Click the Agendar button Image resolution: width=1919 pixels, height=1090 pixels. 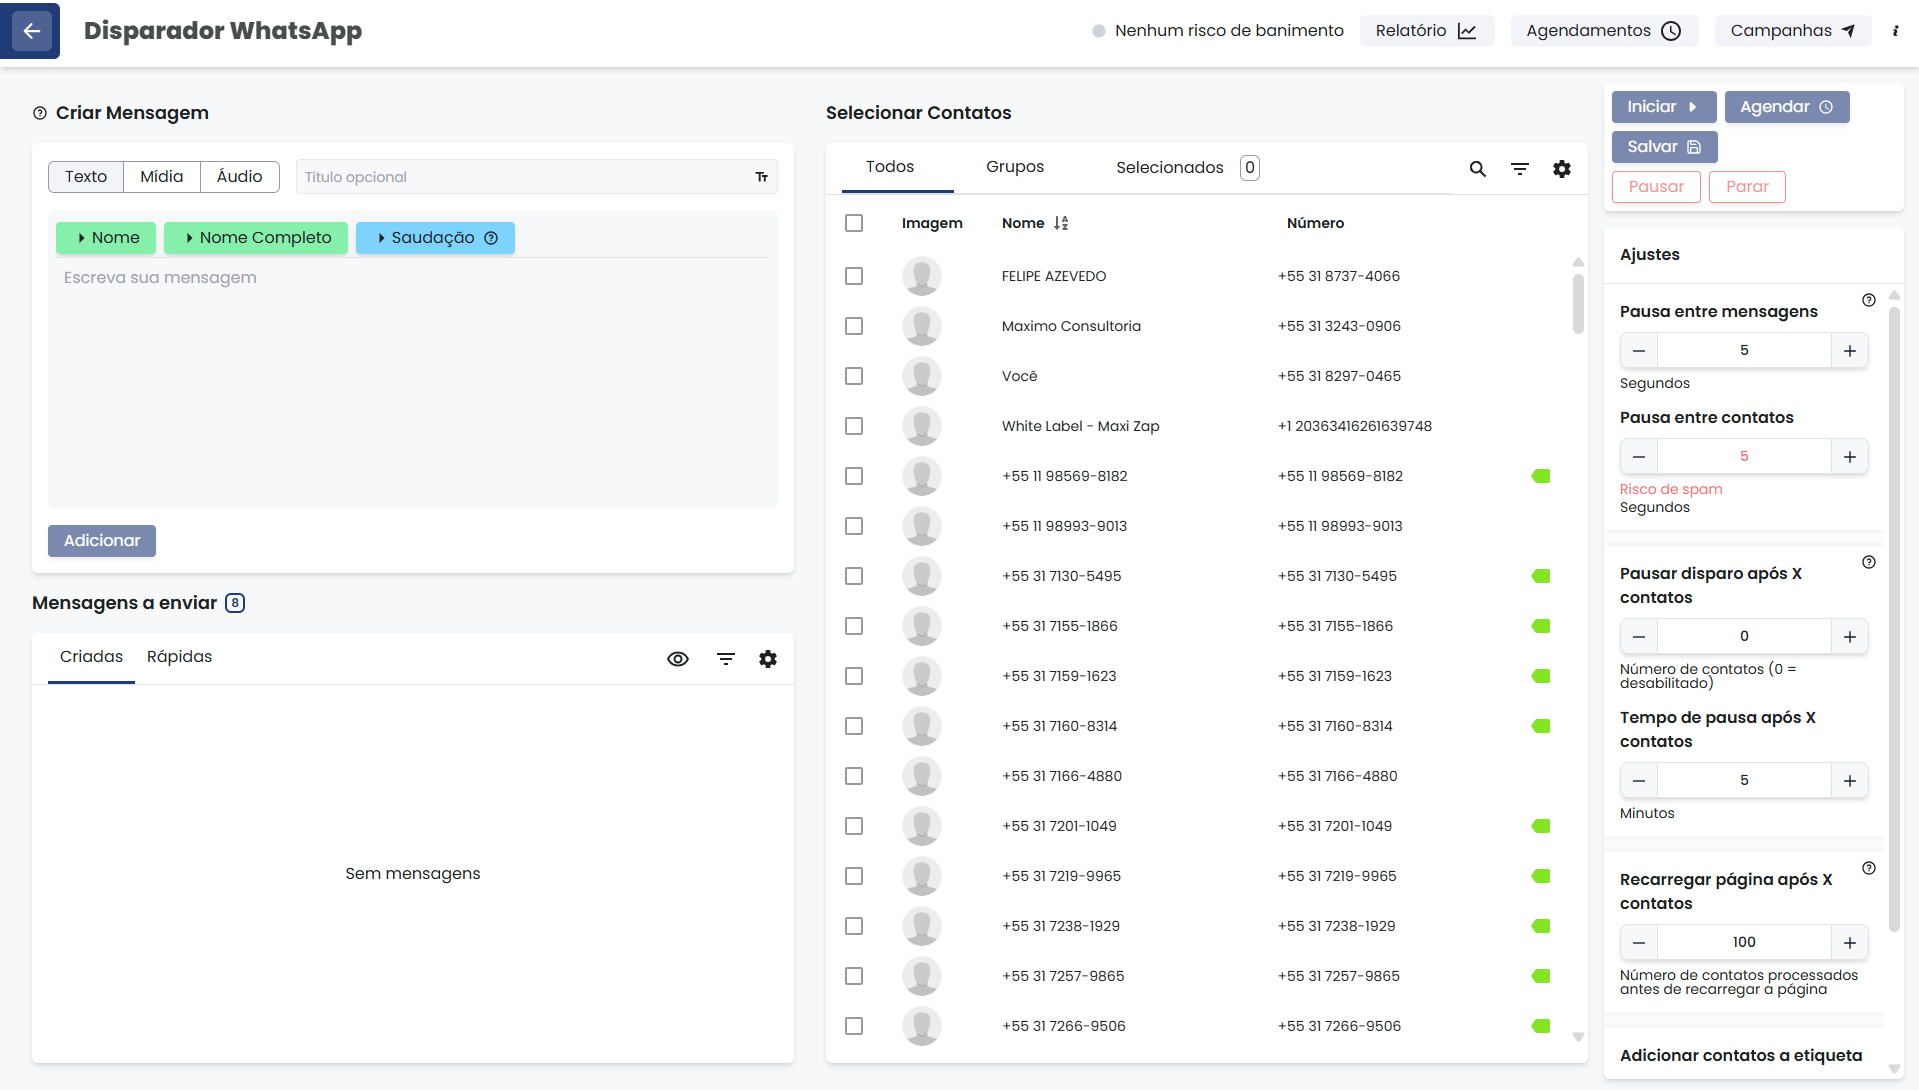click(1787, 107)
